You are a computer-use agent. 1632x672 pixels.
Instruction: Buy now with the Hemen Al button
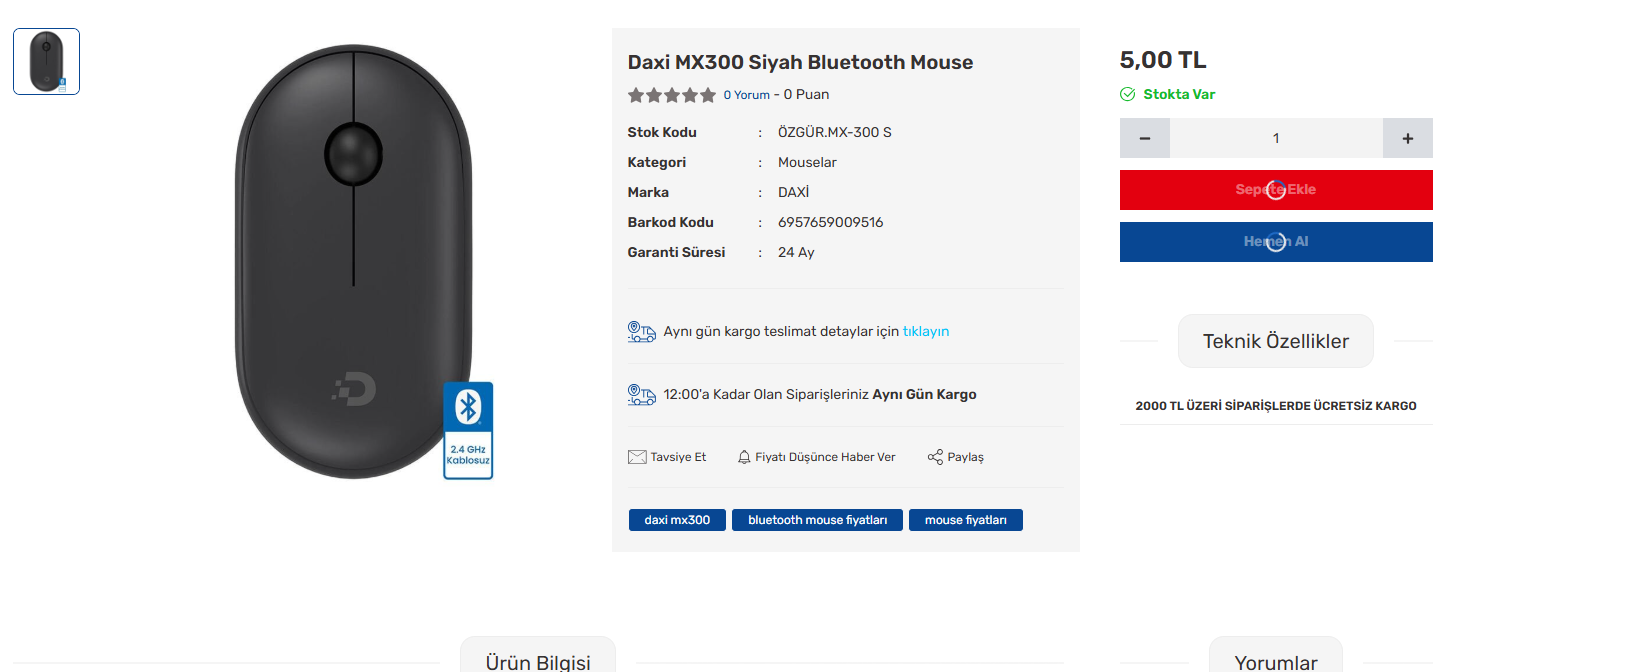[1276, 242]
